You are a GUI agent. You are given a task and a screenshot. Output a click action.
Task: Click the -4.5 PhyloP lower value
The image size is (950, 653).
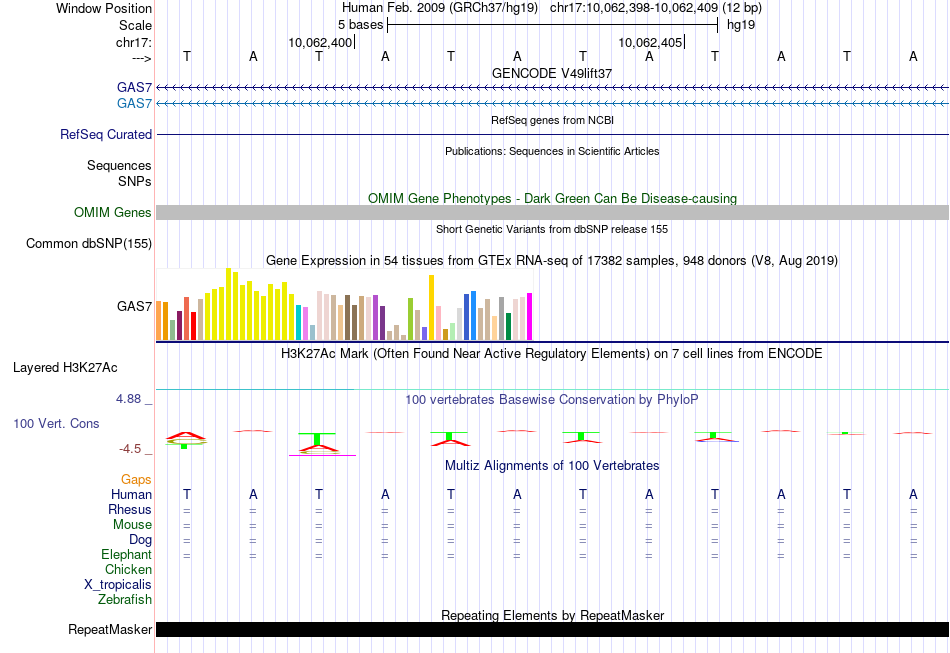pos(130,449)
